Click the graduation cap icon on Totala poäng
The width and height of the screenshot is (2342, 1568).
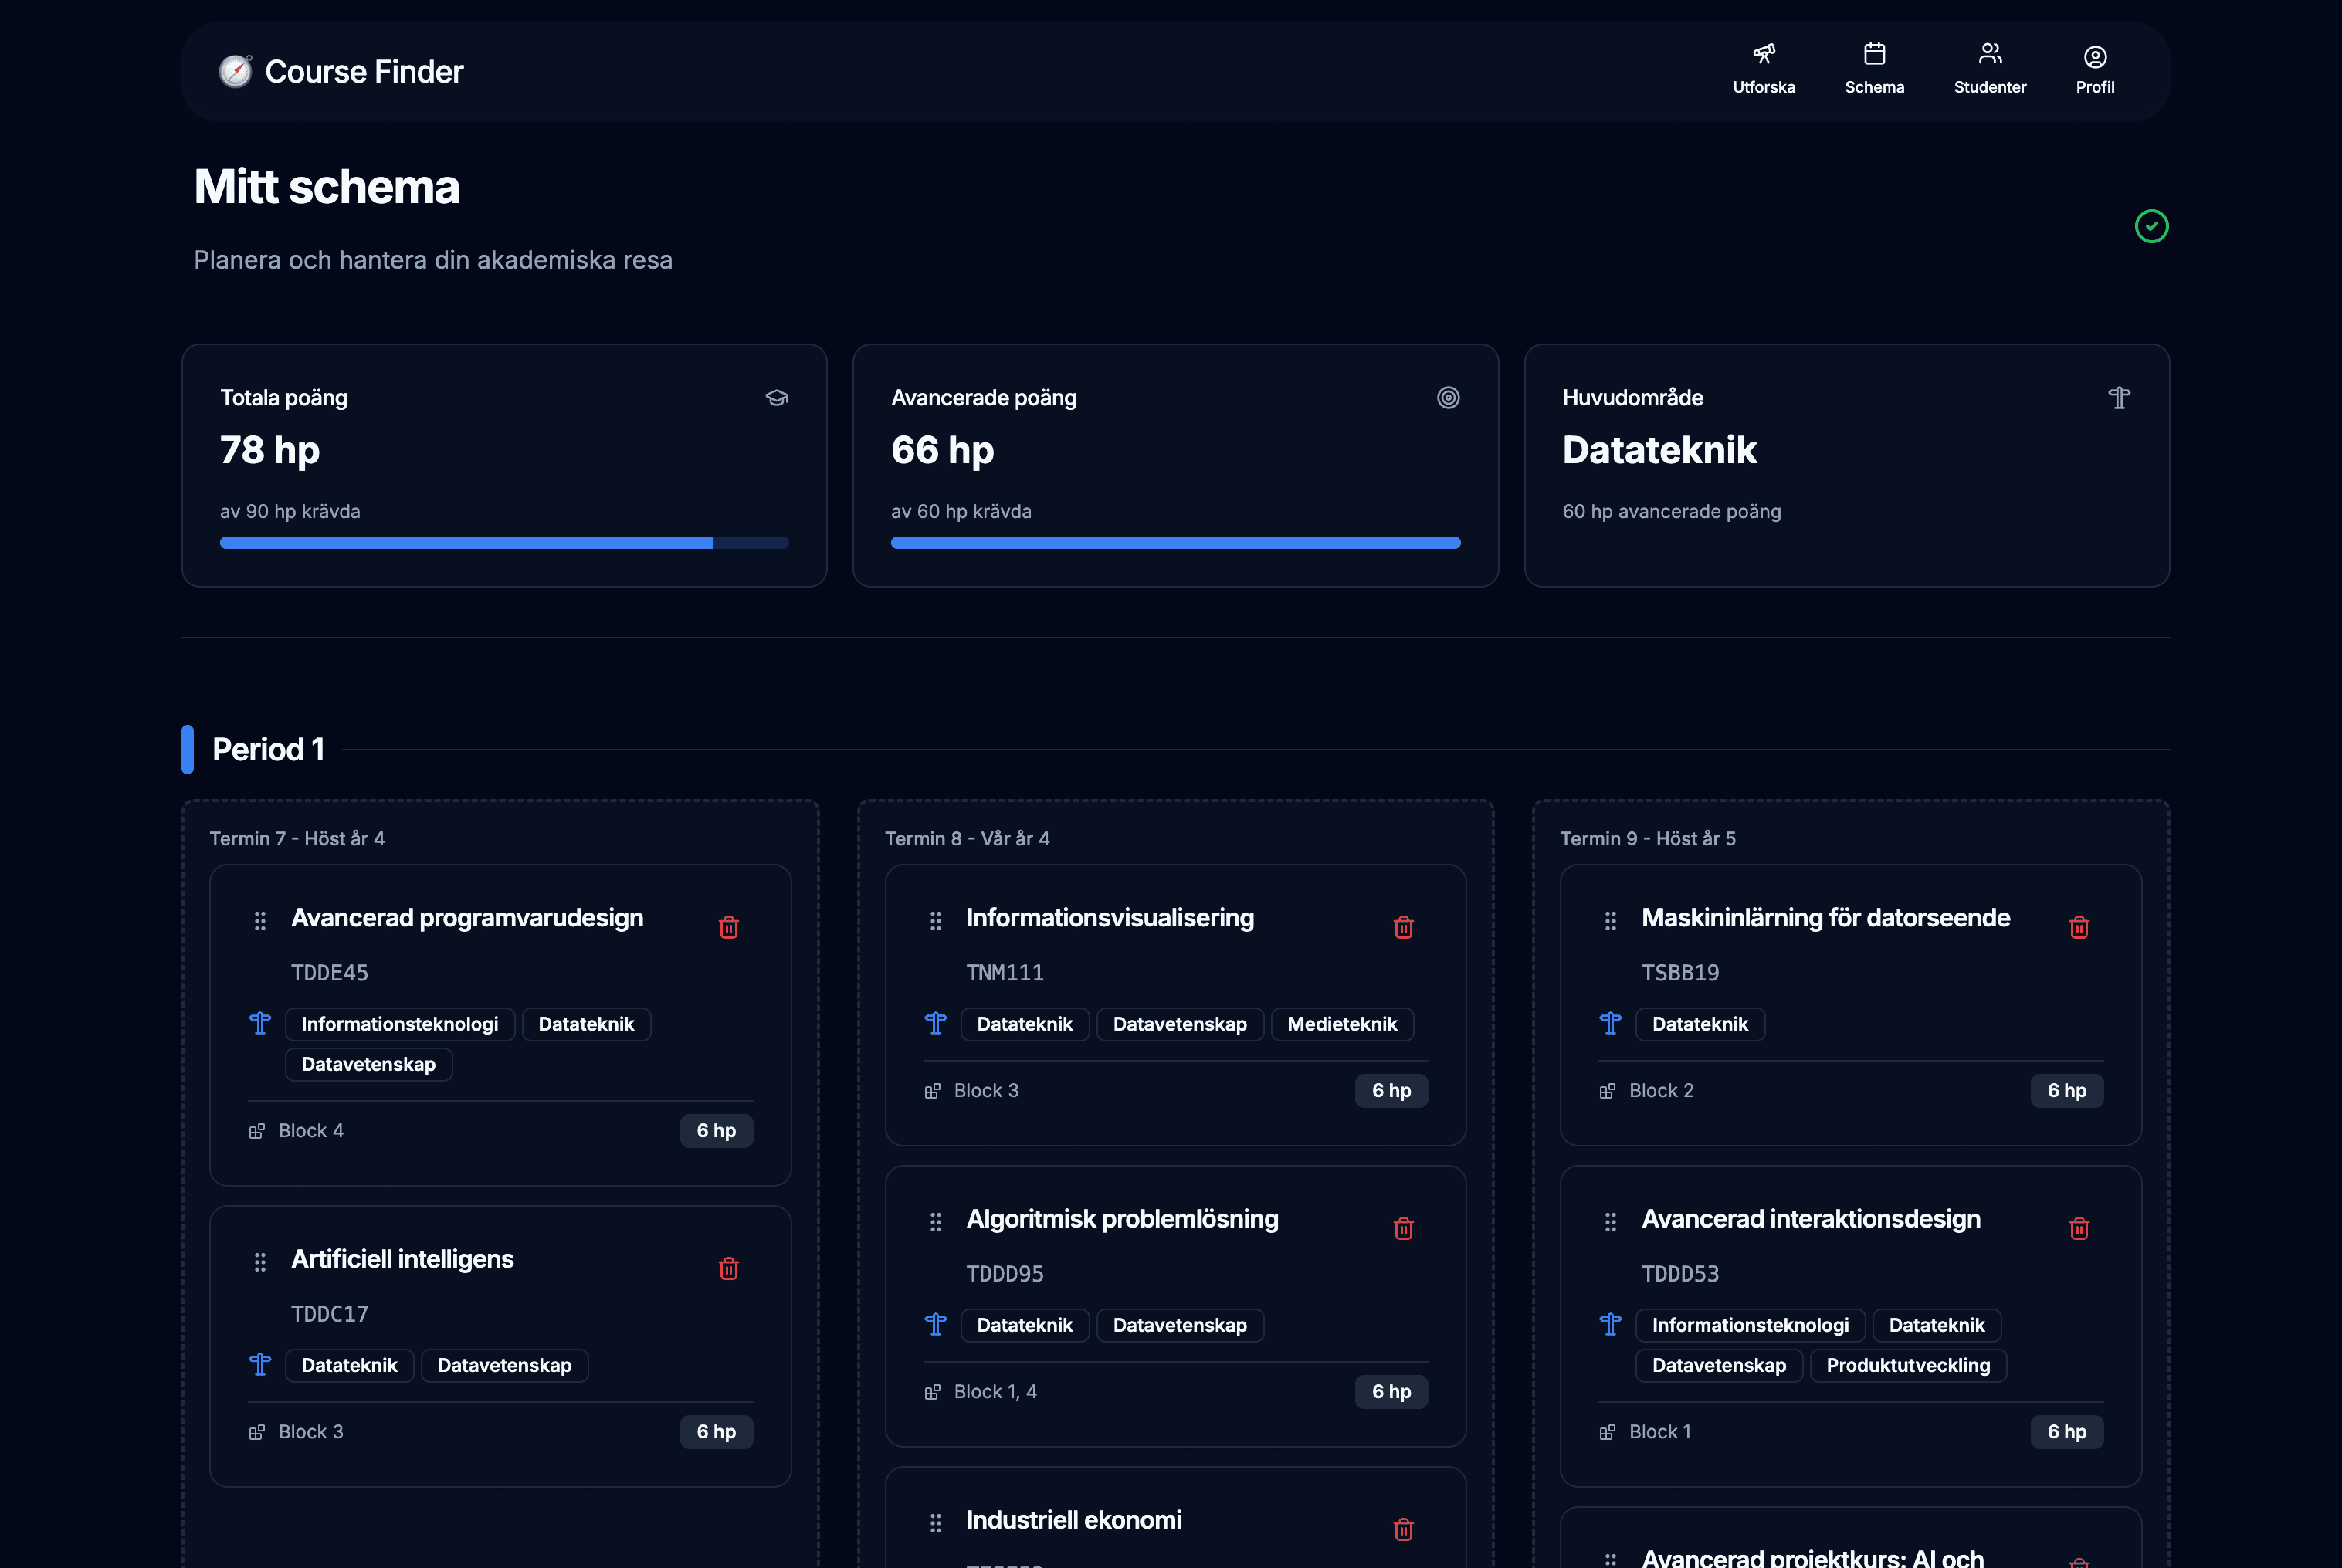coord(778,397)
